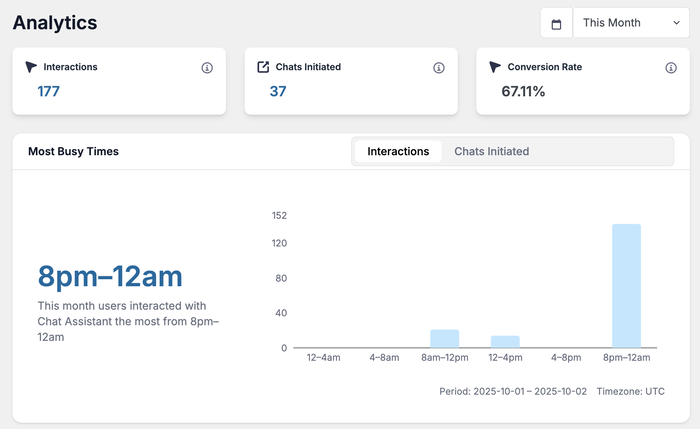This screenshot has width=700, height=430.
Task: Click the Conversion Rate card info icon
Action: pyautogui.click(x=671, y=68)
